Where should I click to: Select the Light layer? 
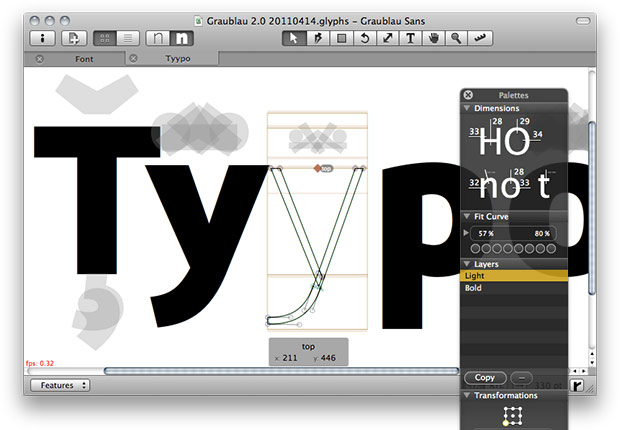pos(514,276)
